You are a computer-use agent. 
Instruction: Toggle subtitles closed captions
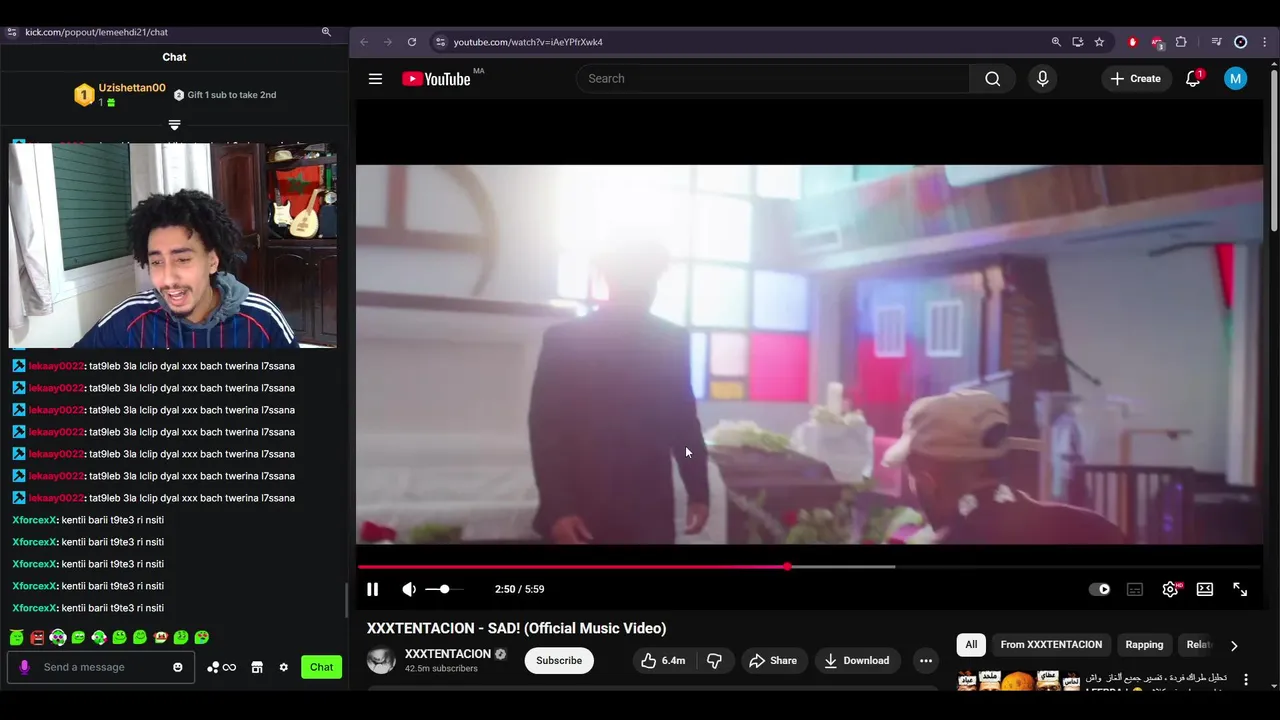tap(1135, 589)
